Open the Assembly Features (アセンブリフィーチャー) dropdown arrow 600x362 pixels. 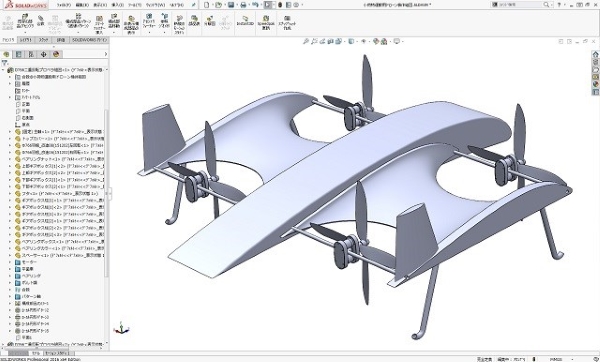pyautogui.click(x=149, y=33)
